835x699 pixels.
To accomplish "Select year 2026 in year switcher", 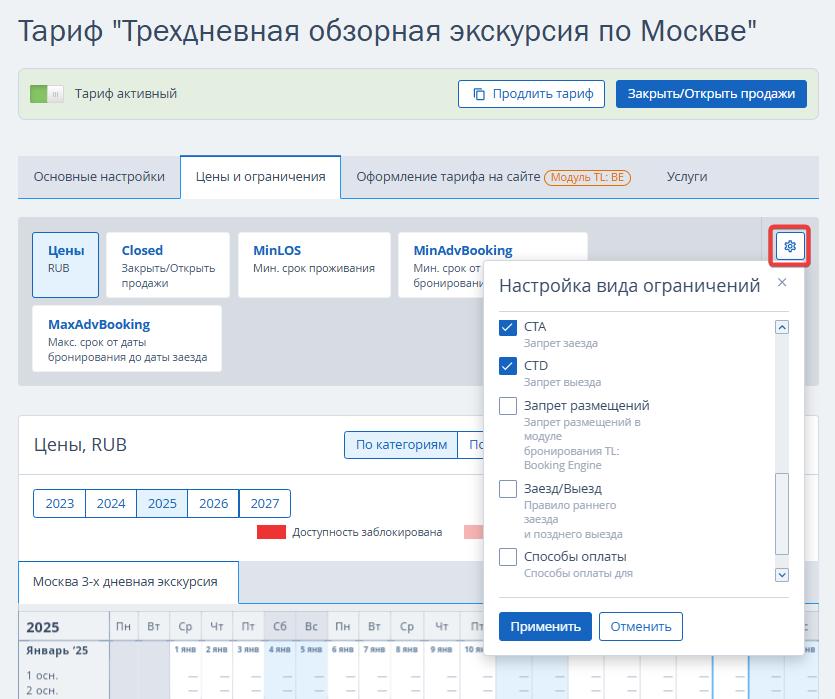I will (x=213, y=504).
